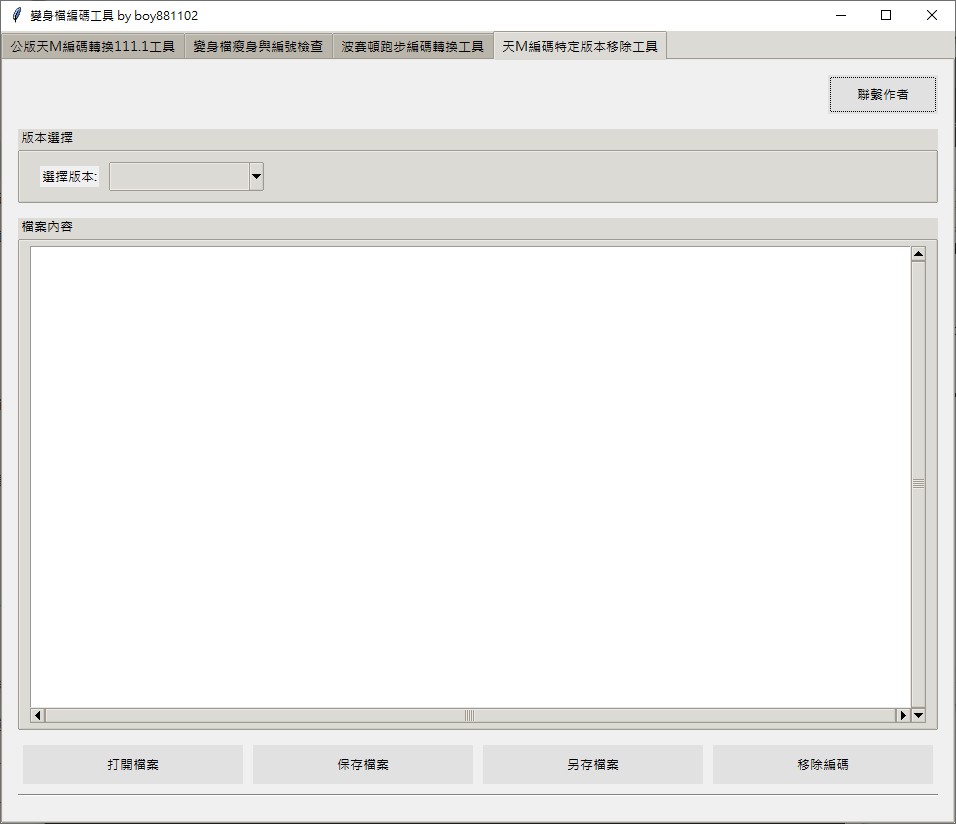Maximize the 變身檔編碼工具 window
Screen dimensions: 956x824
point(886,15)
